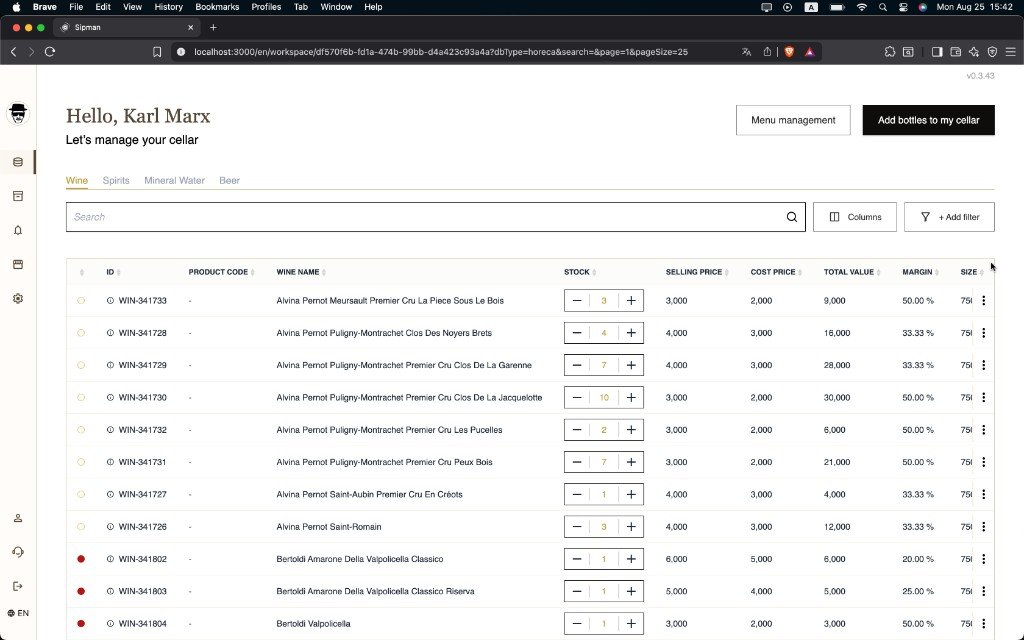Screen dimensions: 1024x640
Task: Sort by Product Code column
Action: 221,272
